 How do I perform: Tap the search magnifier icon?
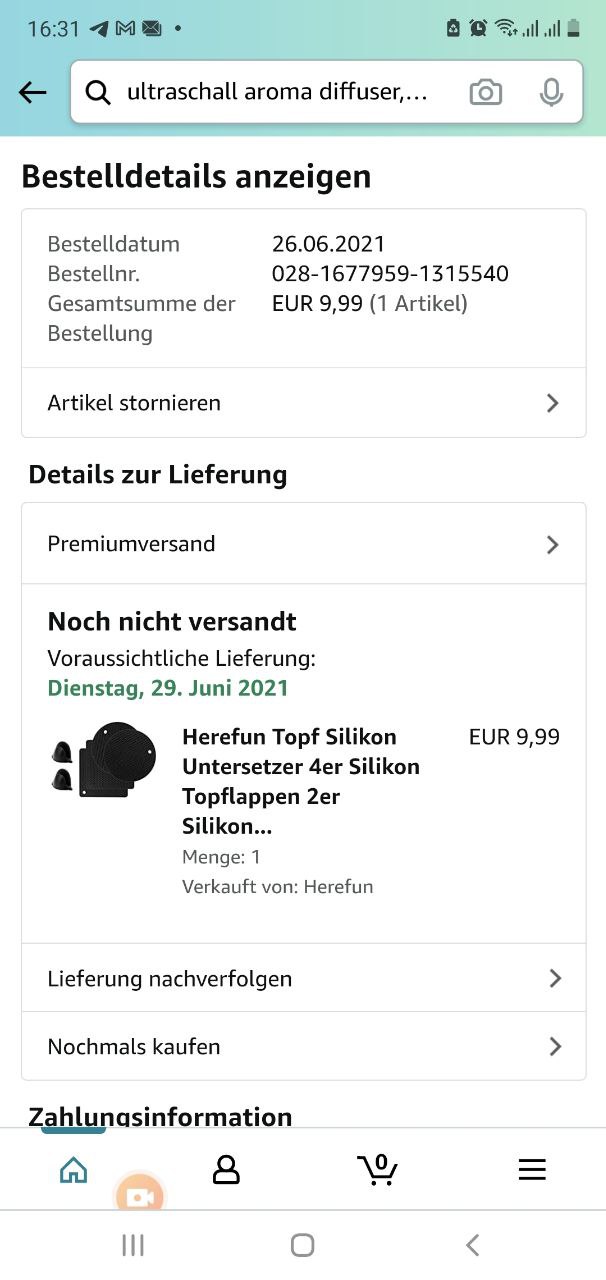[98, 93]
